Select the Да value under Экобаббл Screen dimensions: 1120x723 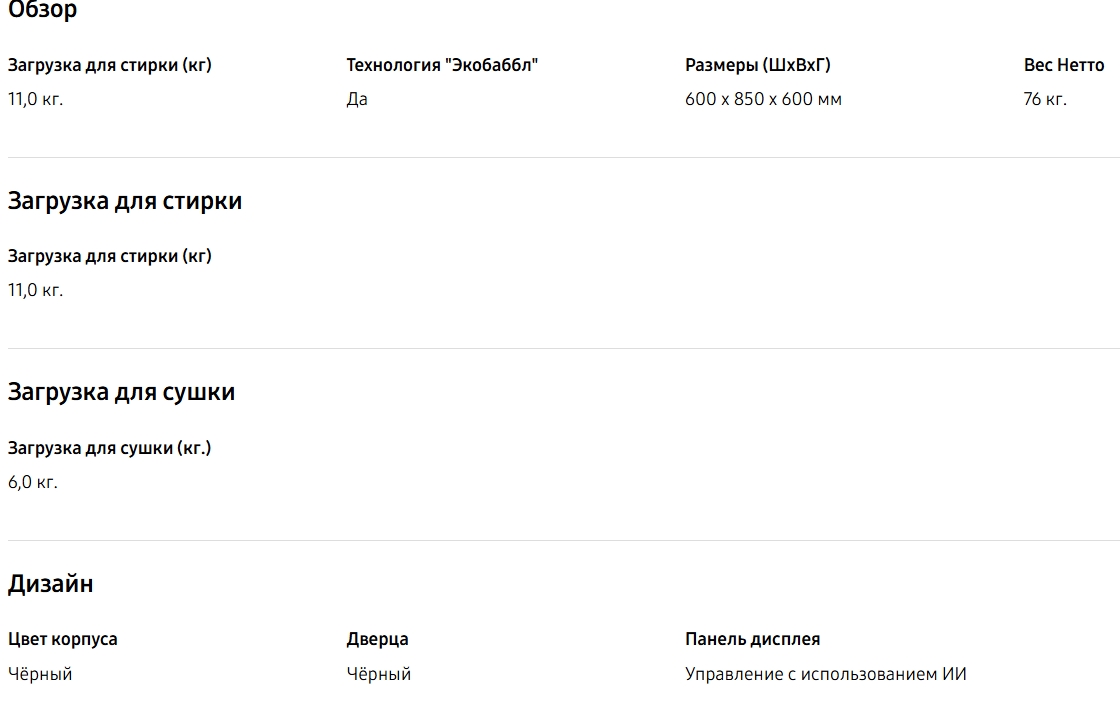(x=357, y=99)
